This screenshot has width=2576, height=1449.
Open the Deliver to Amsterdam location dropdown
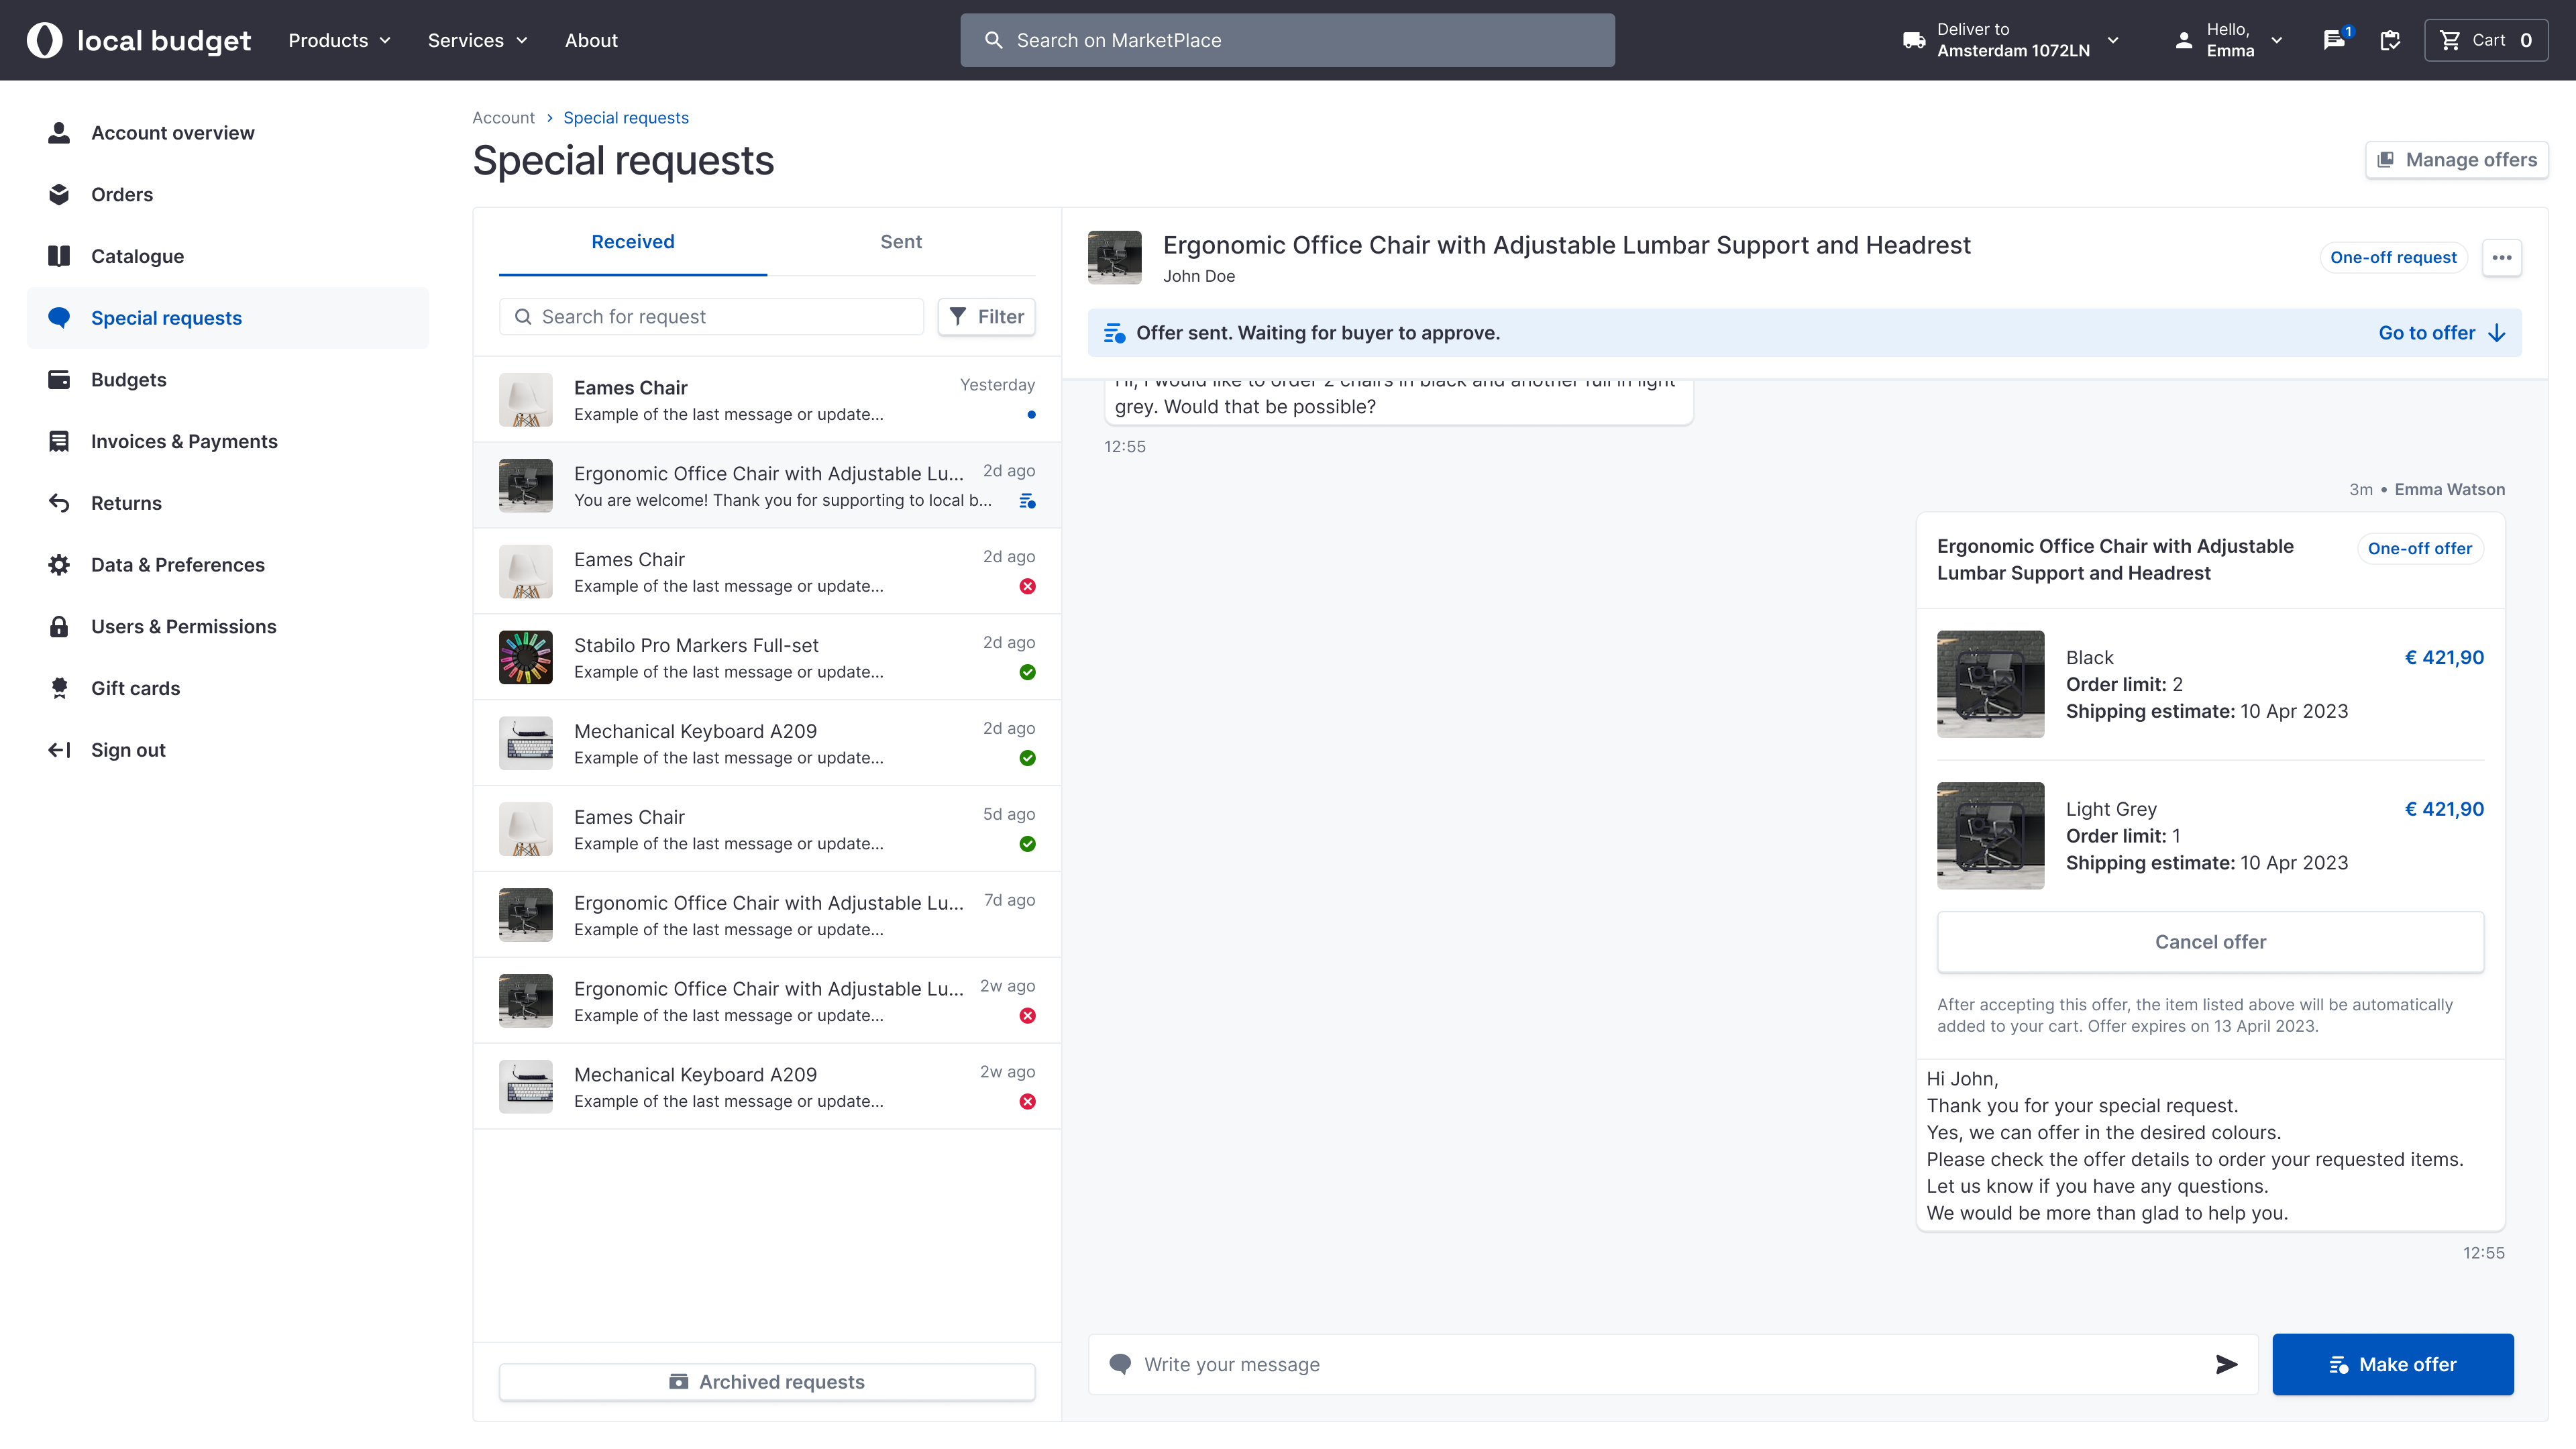click(x=2011, y=40)
